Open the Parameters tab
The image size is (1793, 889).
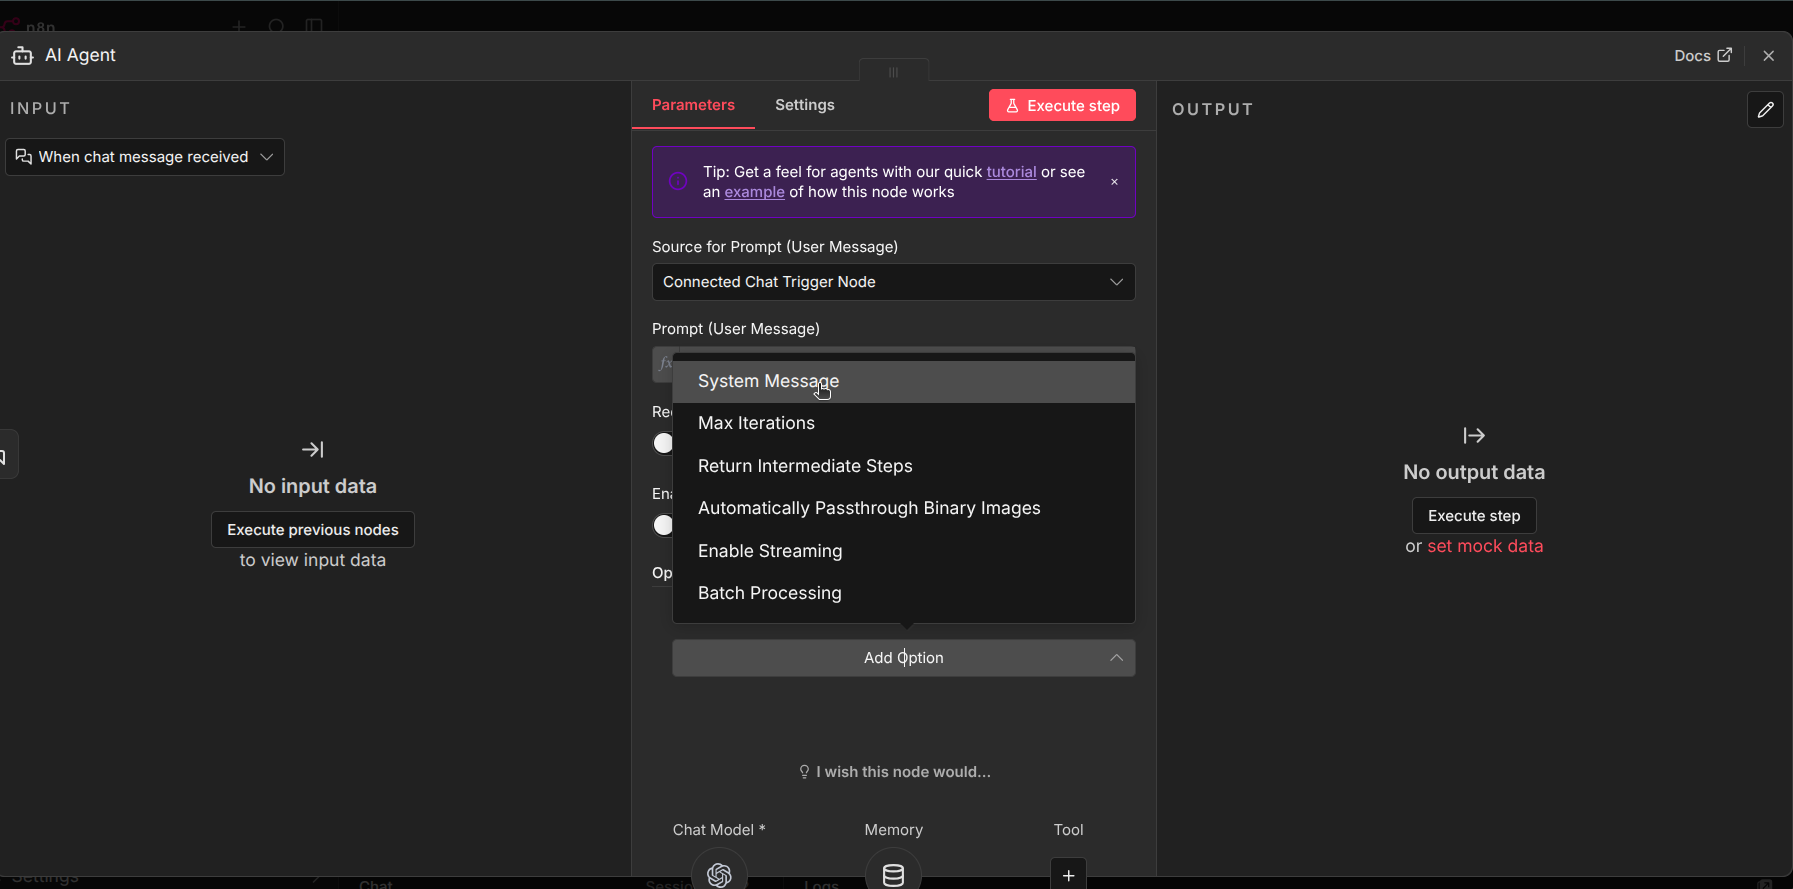tap(693, 105)
